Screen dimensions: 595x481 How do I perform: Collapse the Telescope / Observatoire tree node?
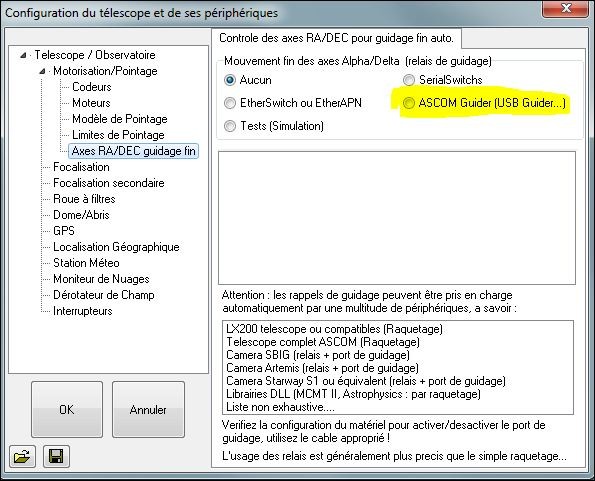(x=23, y=55)
